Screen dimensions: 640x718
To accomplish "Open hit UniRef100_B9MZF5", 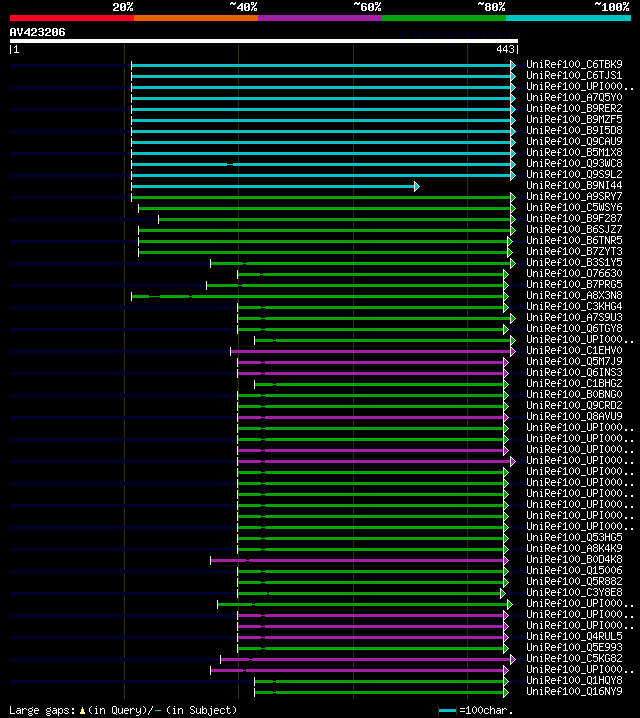I will (574, 120).
